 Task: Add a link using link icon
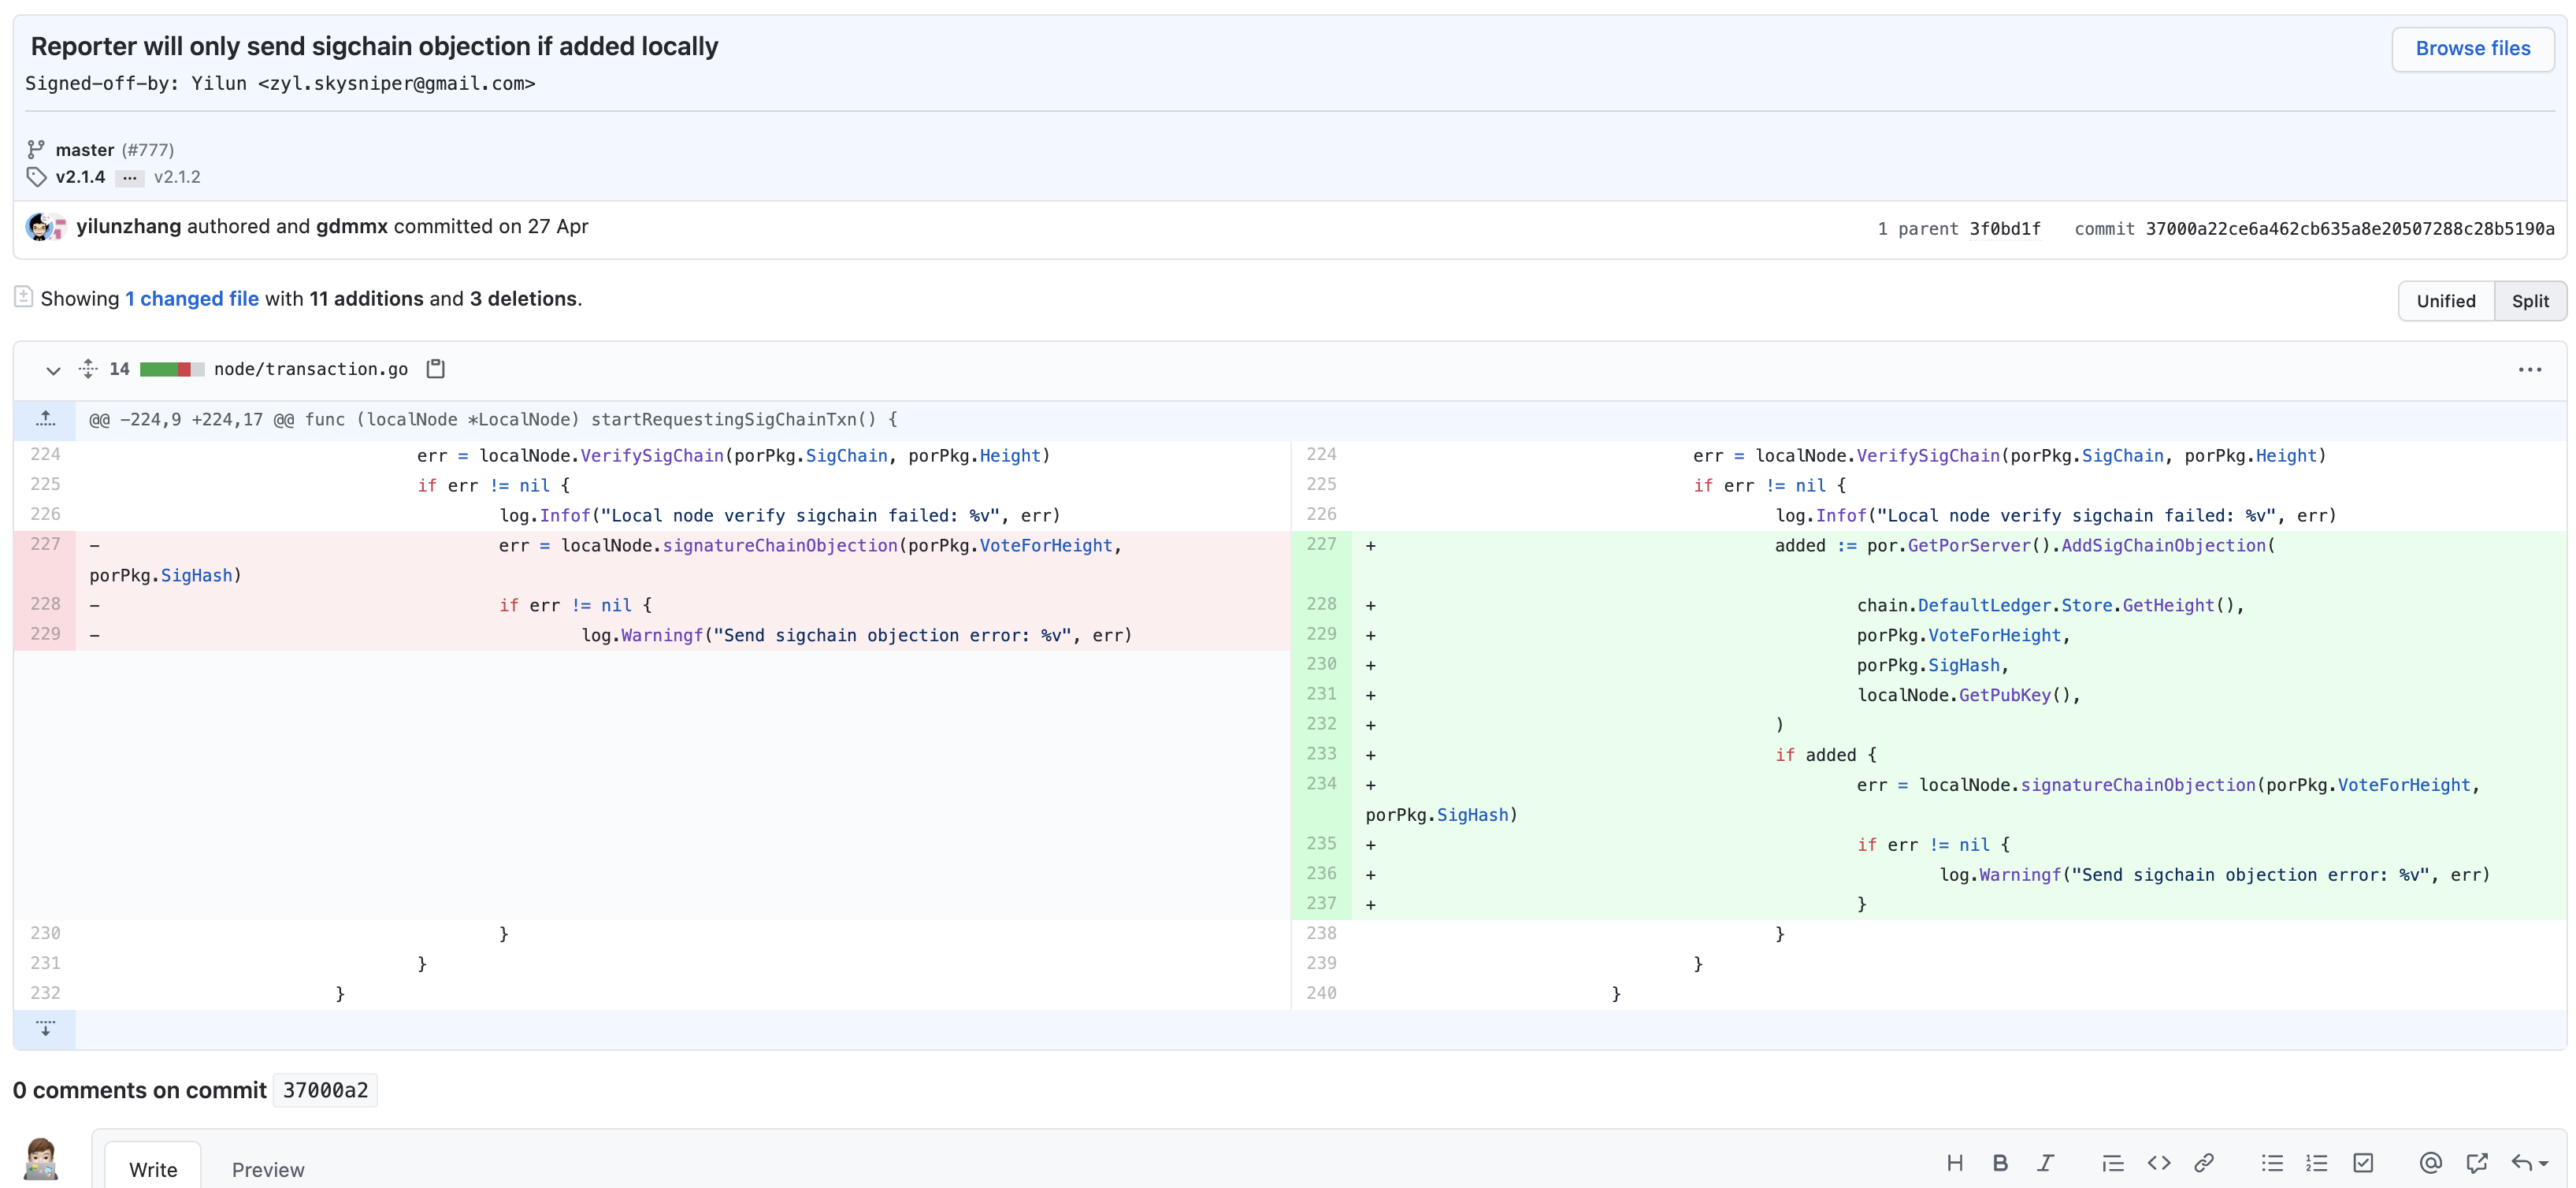(x=2204, y=1163)
